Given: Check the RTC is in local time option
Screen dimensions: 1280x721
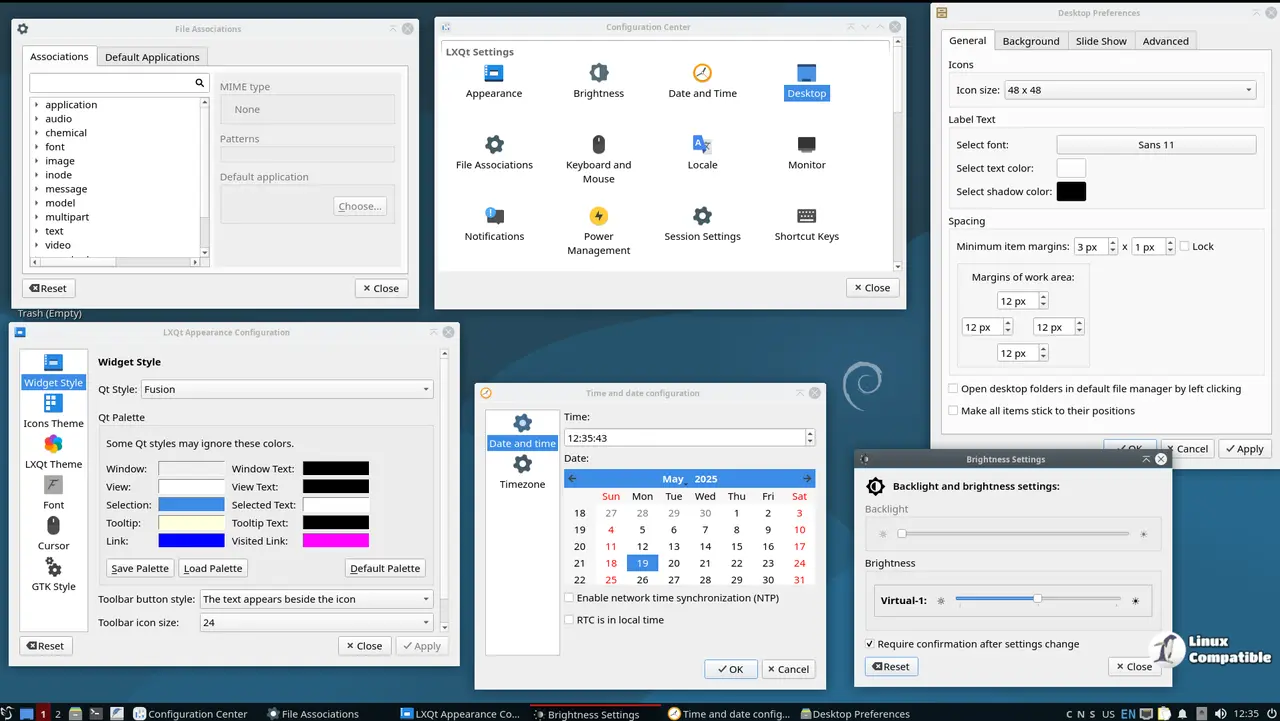Looking at the screenshot, I should (x=569, y=618).
